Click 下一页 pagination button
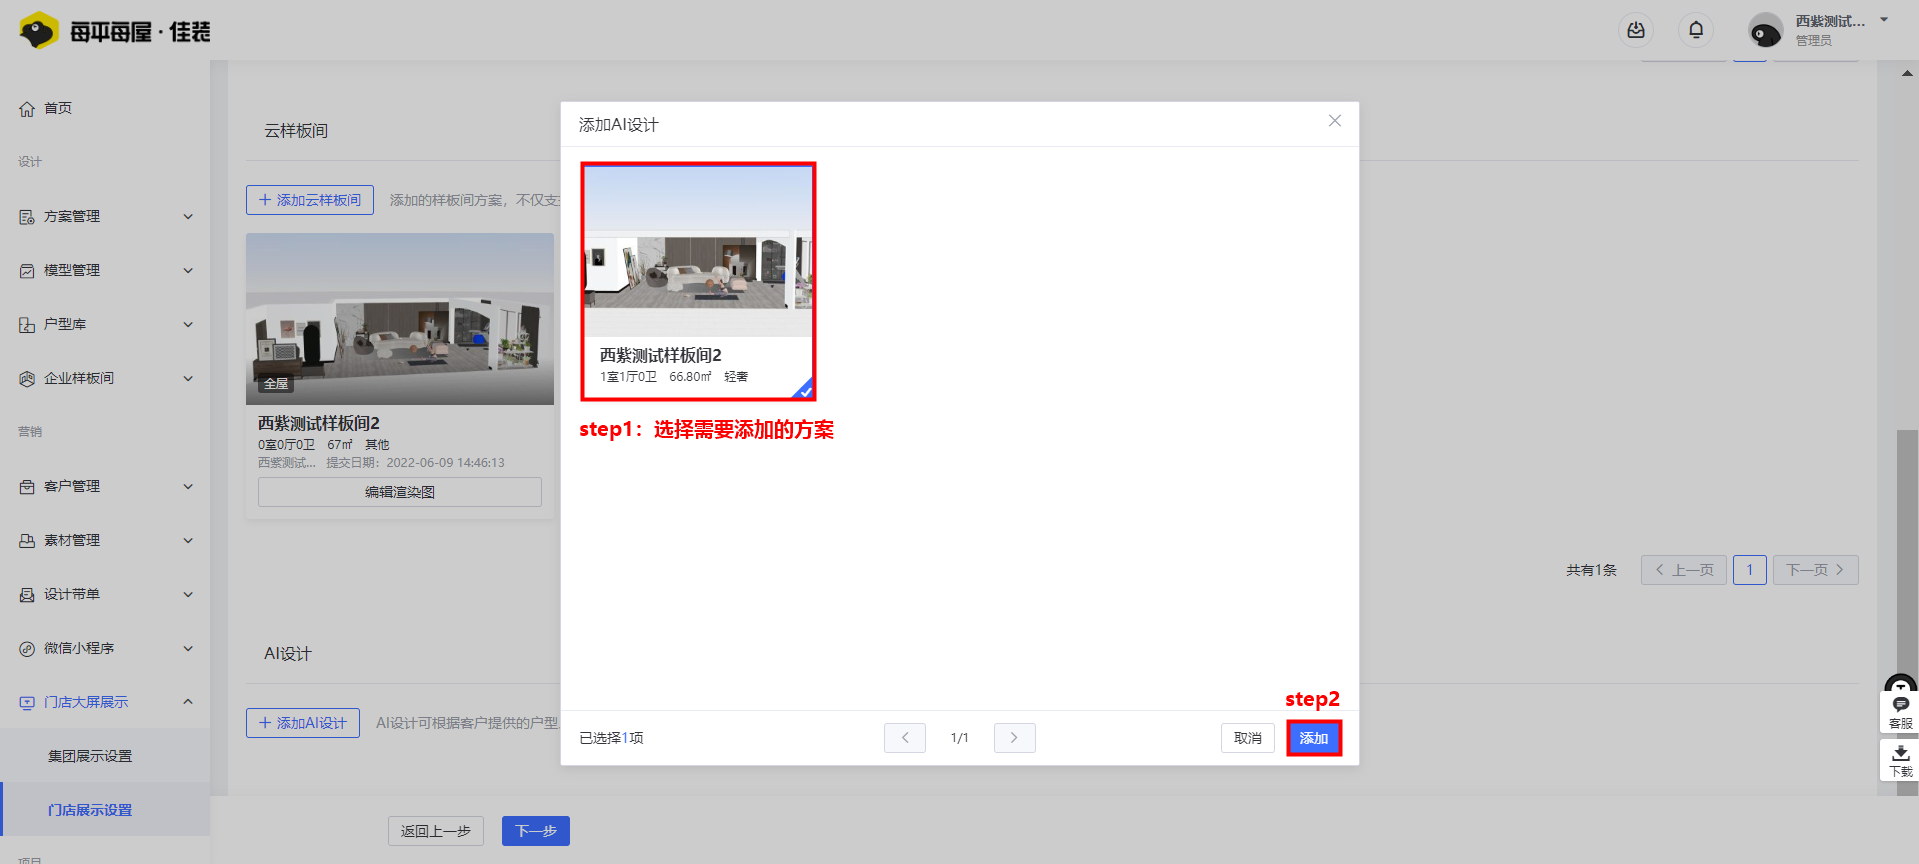 click(x=1816, y=570)
